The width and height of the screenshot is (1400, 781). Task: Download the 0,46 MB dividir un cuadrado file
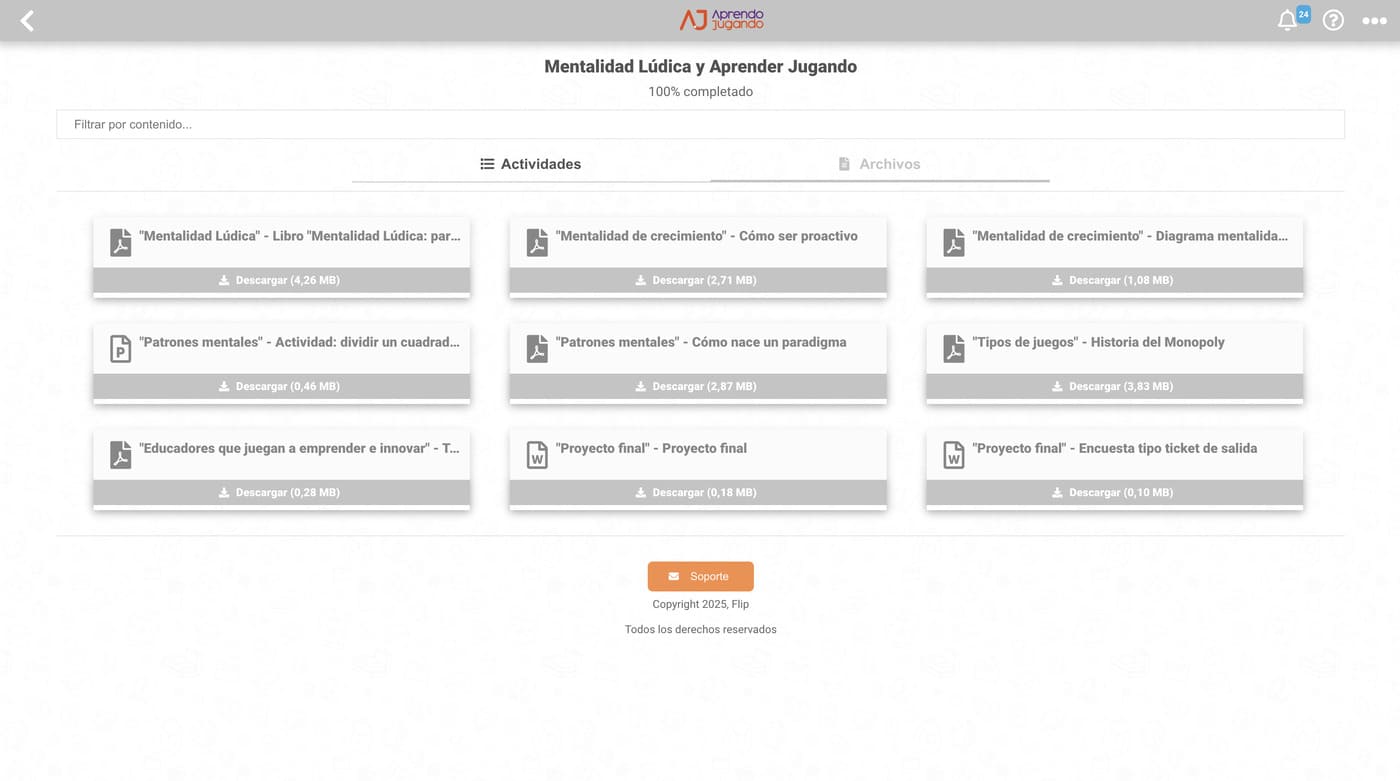pos(282,386)
